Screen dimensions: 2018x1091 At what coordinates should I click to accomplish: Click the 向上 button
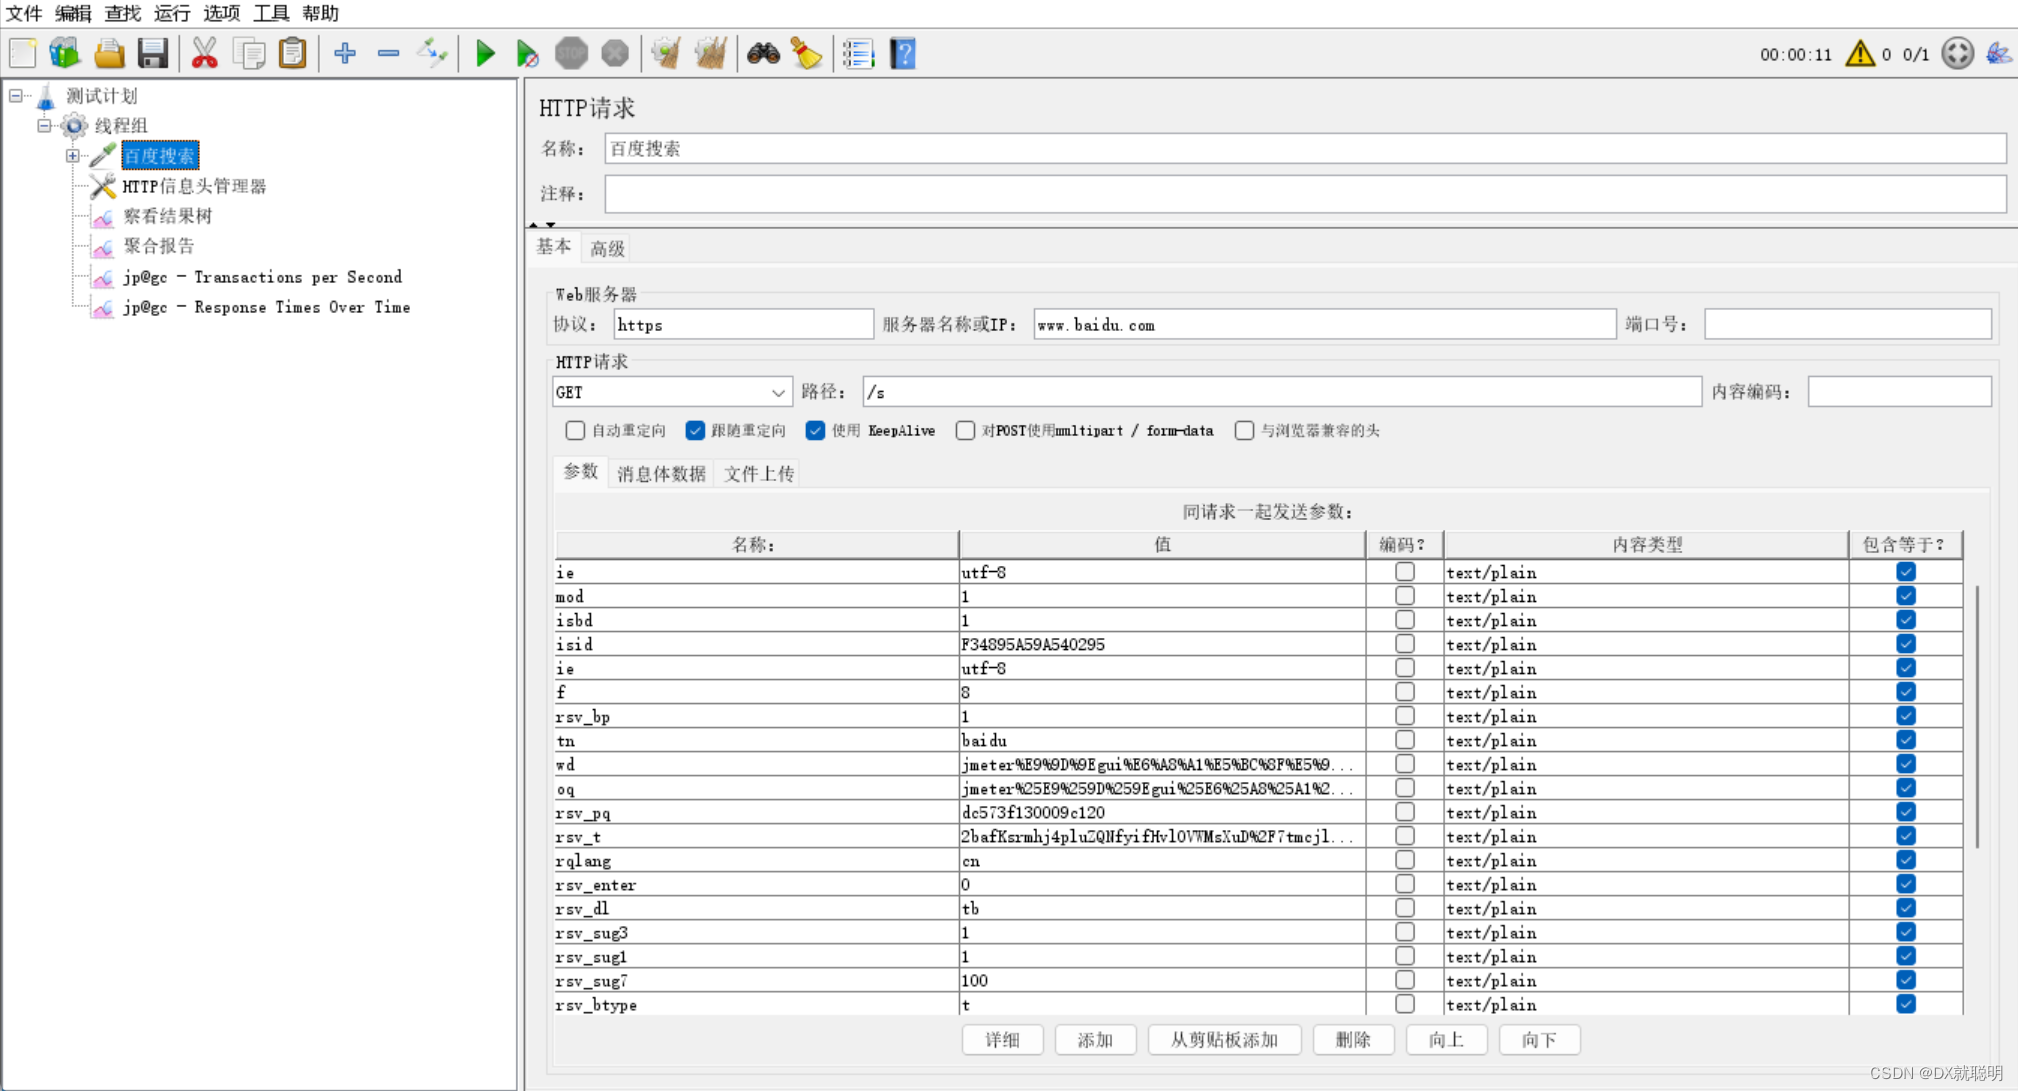pyautogui.click(x=1446, y=1040)
